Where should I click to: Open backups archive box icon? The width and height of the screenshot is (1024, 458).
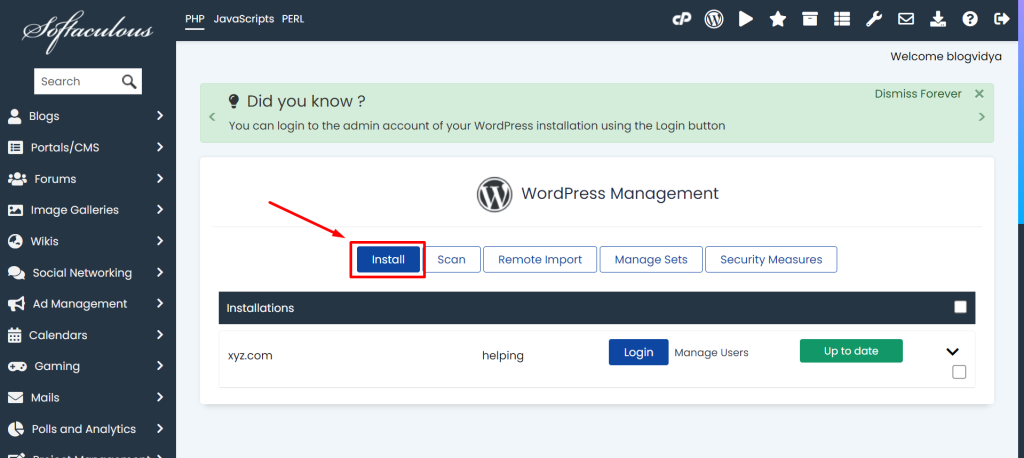[810, 20]
